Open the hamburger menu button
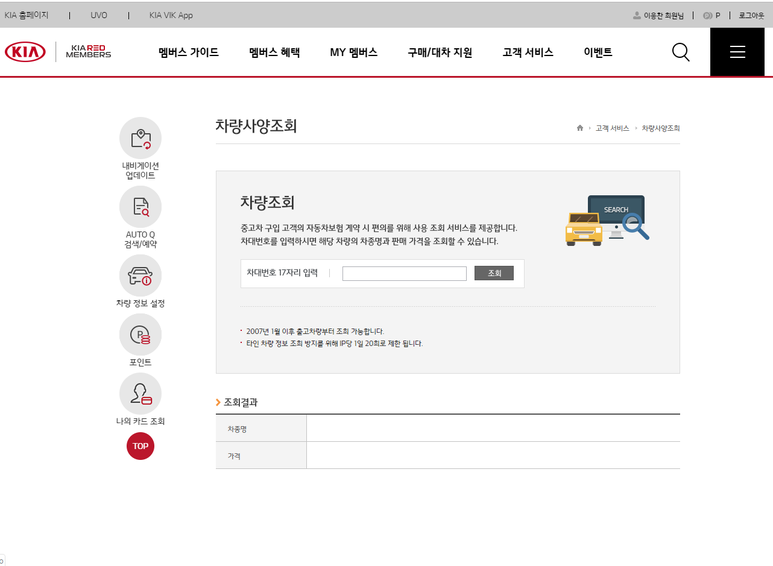773x566 pixels. point(737,52)
